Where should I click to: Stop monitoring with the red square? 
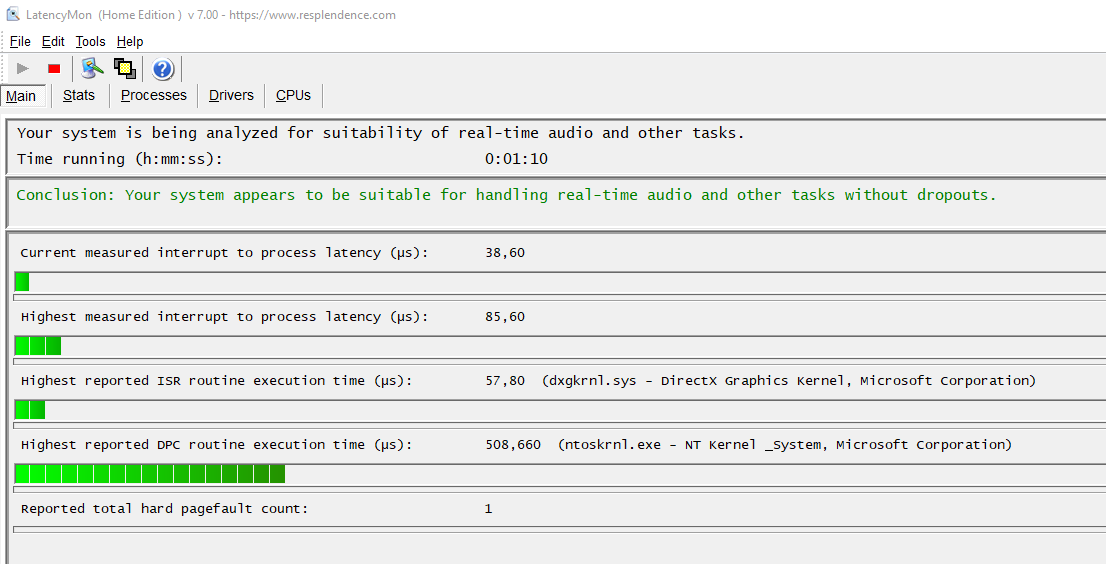pos(54,68)
